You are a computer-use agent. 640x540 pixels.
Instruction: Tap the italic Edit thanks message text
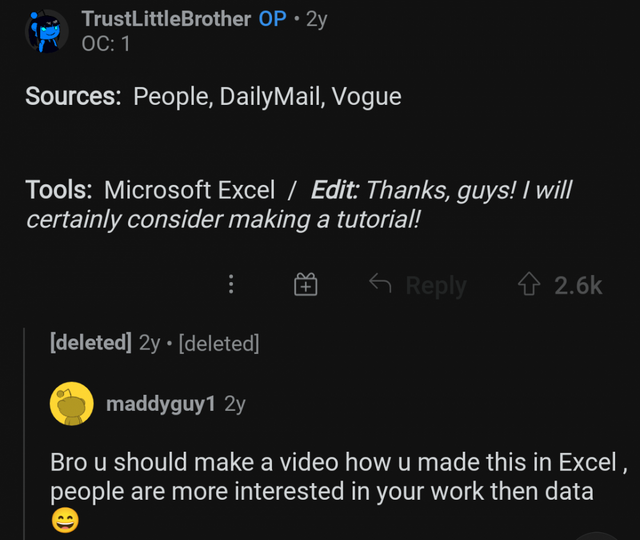[x=440, y=190]
